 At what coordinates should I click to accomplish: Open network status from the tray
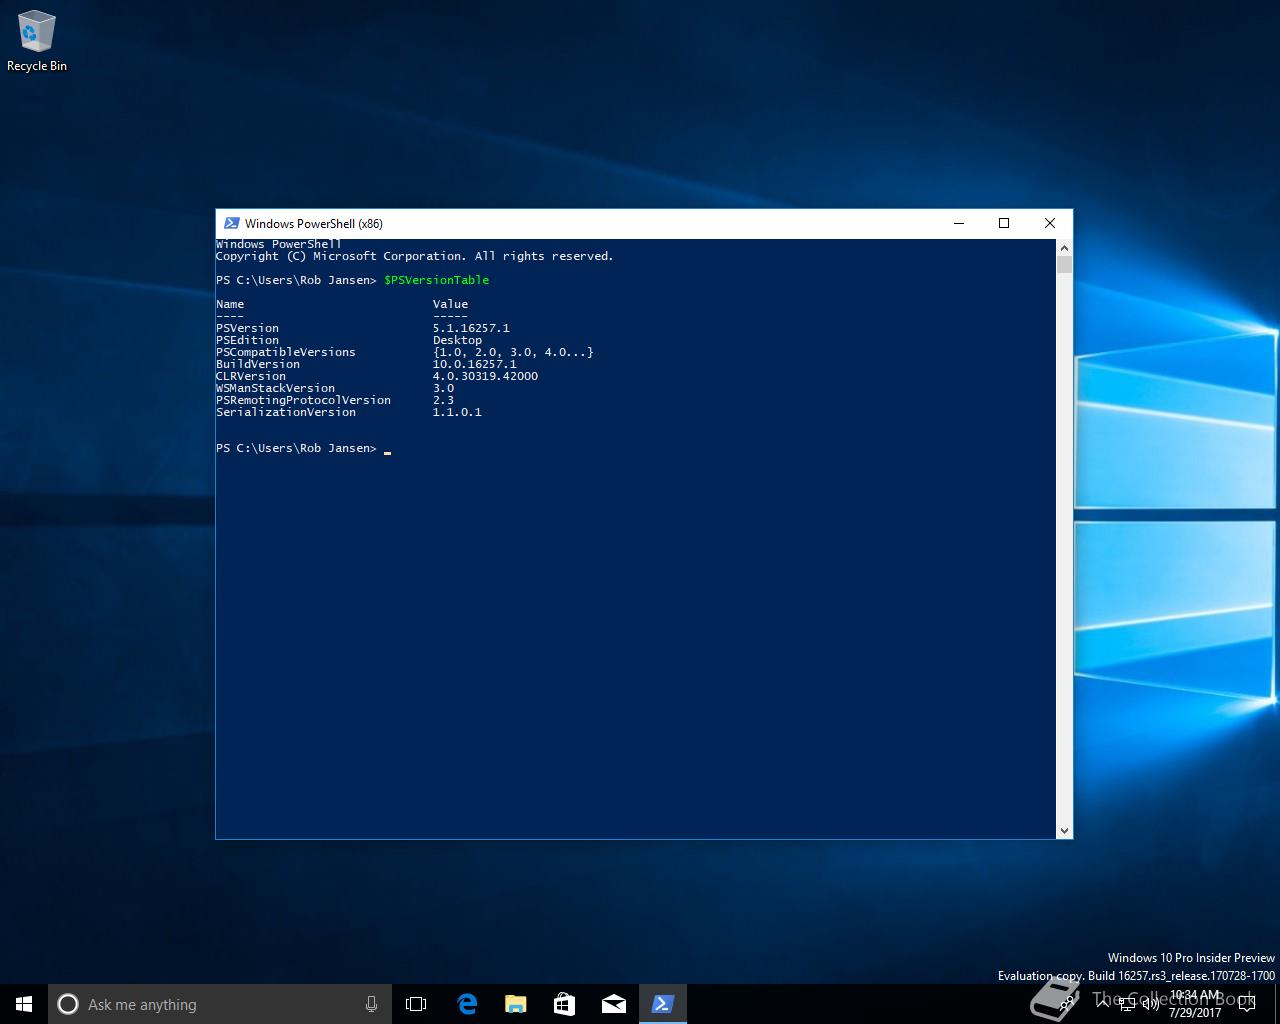(1127, 1004)
